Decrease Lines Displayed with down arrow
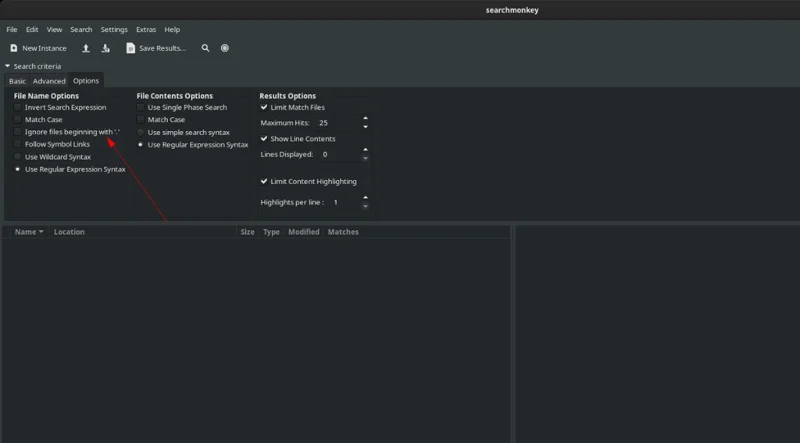This screenshot has width=800, height=443. (x=365, y=158)
